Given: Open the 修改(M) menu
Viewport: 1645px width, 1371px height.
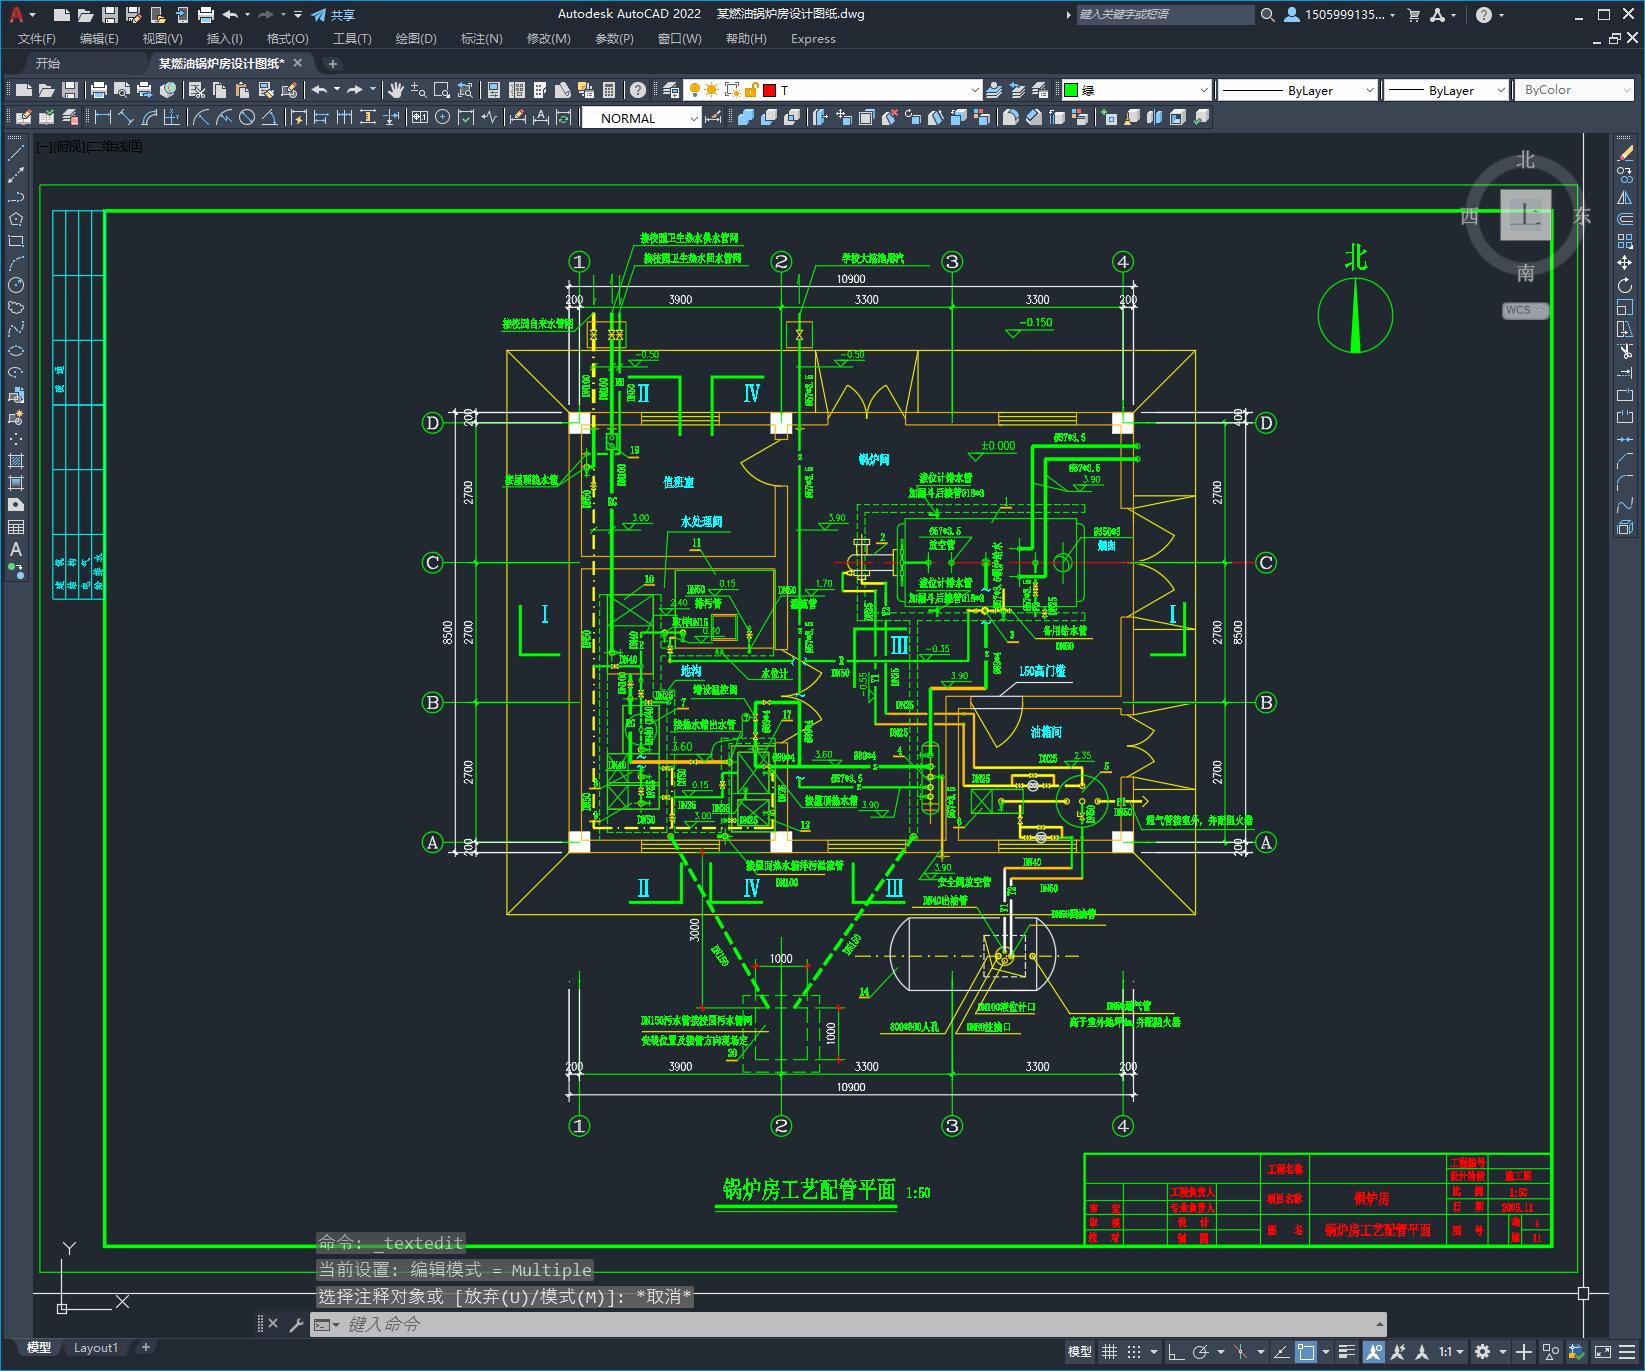Looking at the screenshot, I should [x=548, y=39].
